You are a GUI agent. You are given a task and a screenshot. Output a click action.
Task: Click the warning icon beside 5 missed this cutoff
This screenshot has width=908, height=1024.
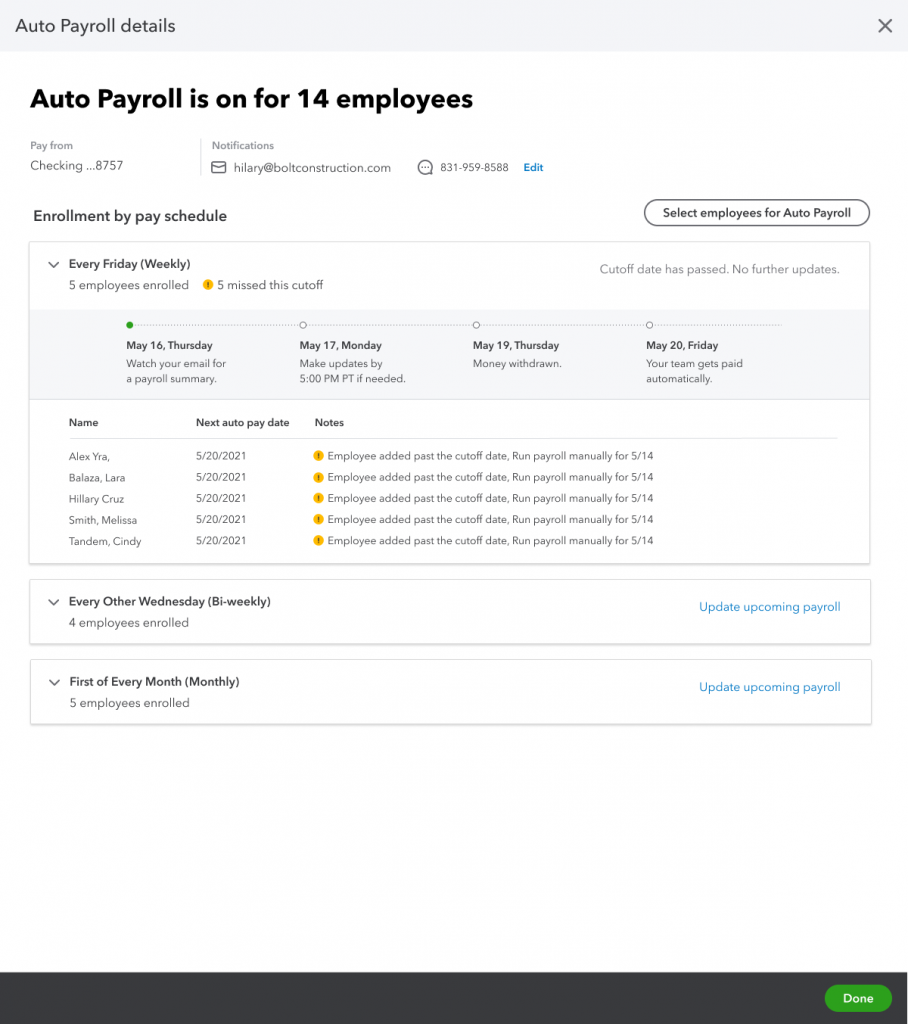pos(208,285)
